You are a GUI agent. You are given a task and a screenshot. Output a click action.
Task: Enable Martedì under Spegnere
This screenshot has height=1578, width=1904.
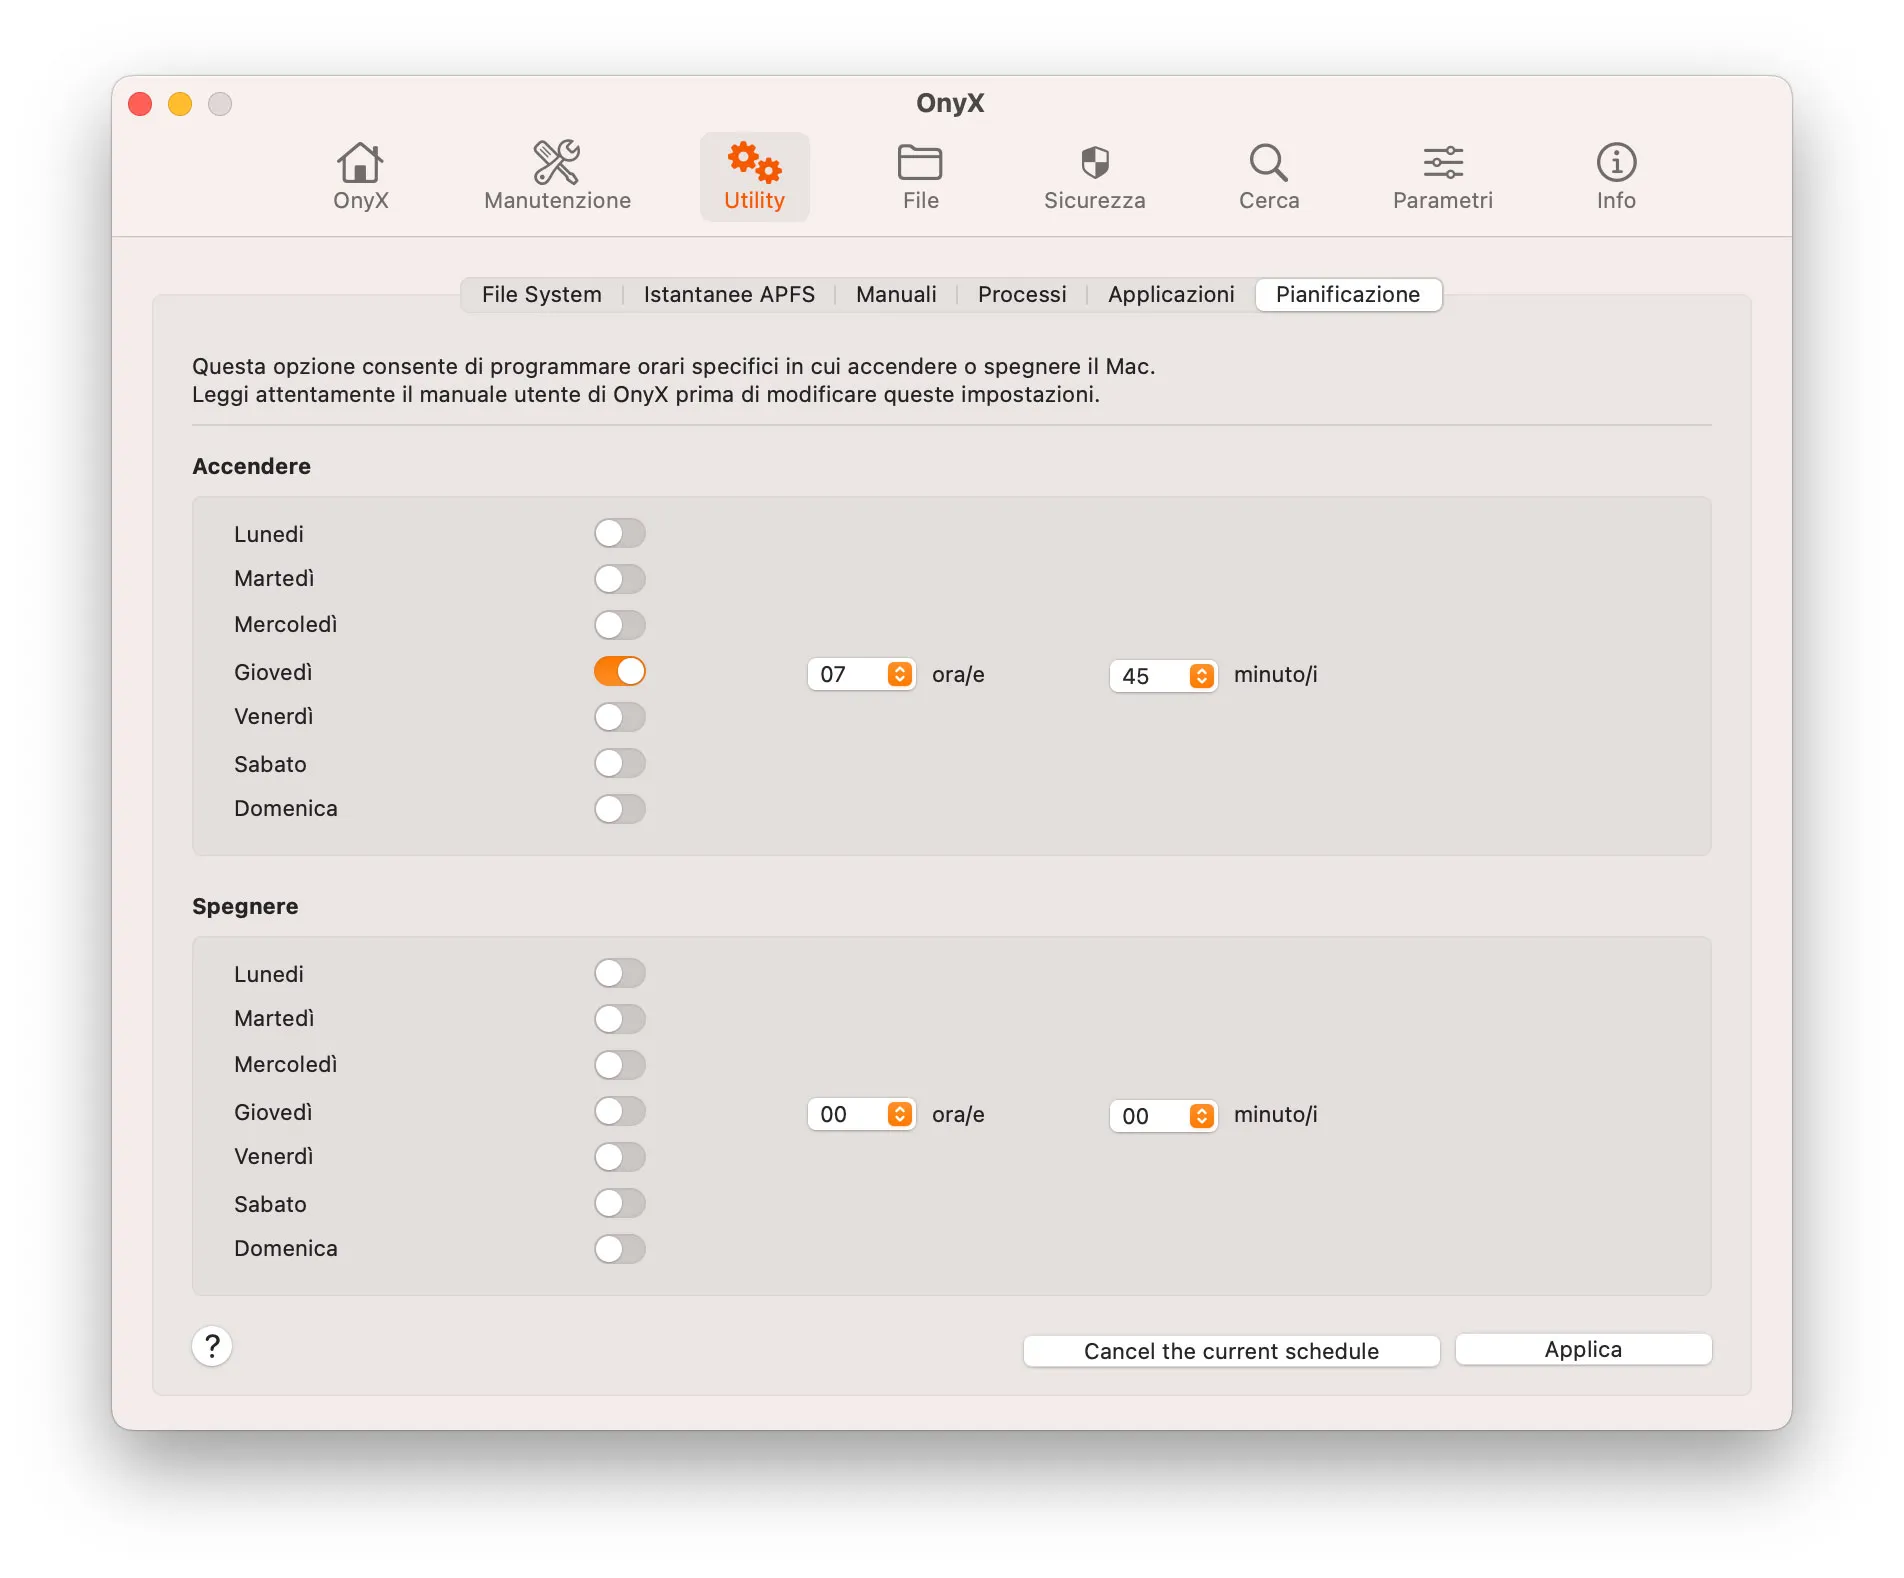pos(620,1019)
